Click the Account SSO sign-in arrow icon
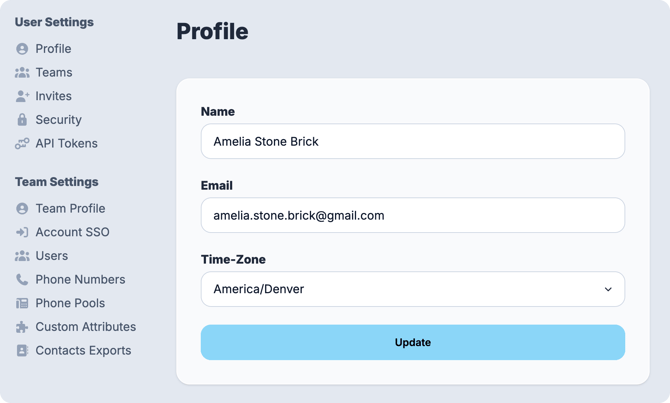The width and height of the screenshot is (670, 403). (x=22, y=232)
